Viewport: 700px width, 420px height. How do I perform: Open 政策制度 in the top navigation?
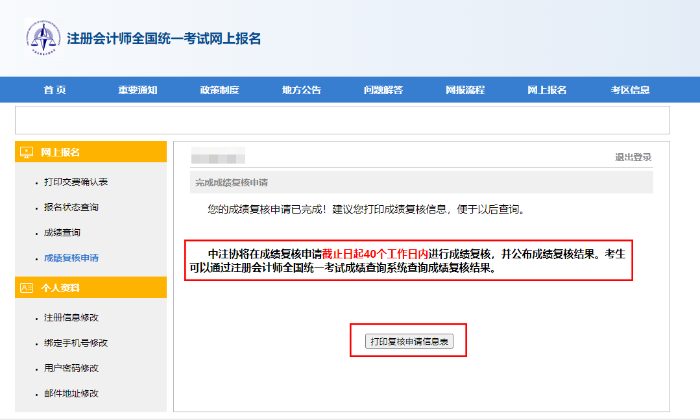219,90
